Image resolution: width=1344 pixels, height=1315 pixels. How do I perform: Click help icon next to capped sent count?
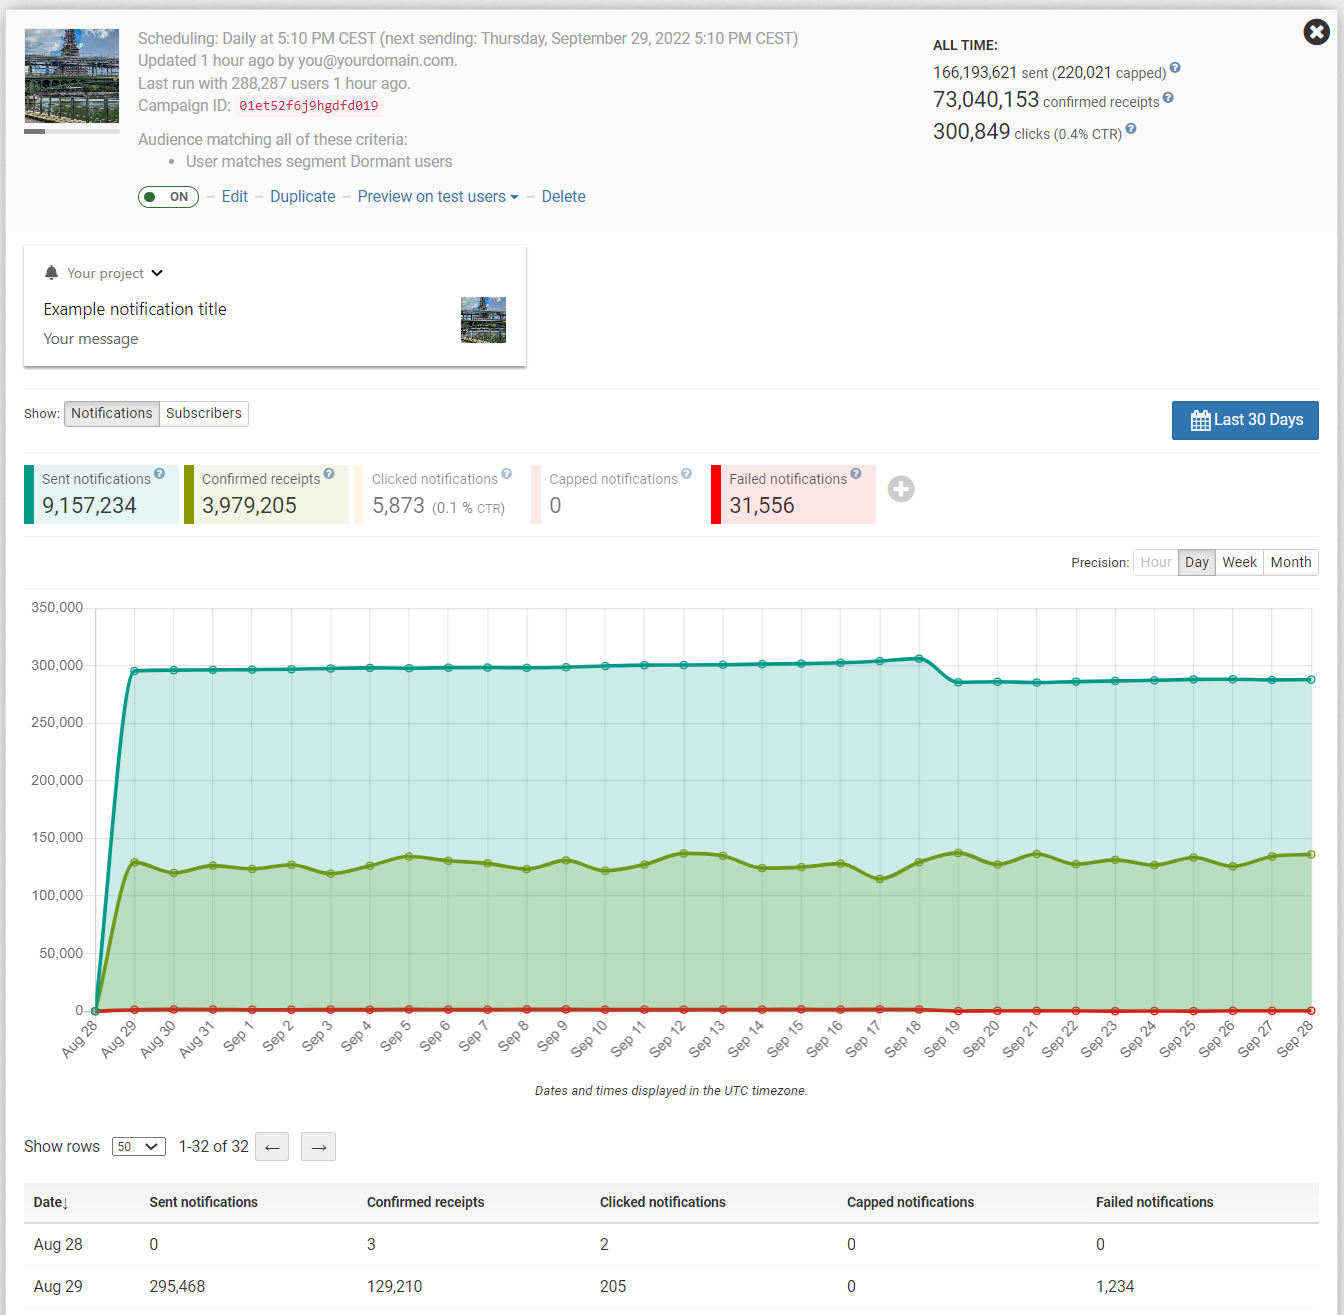1175,68
